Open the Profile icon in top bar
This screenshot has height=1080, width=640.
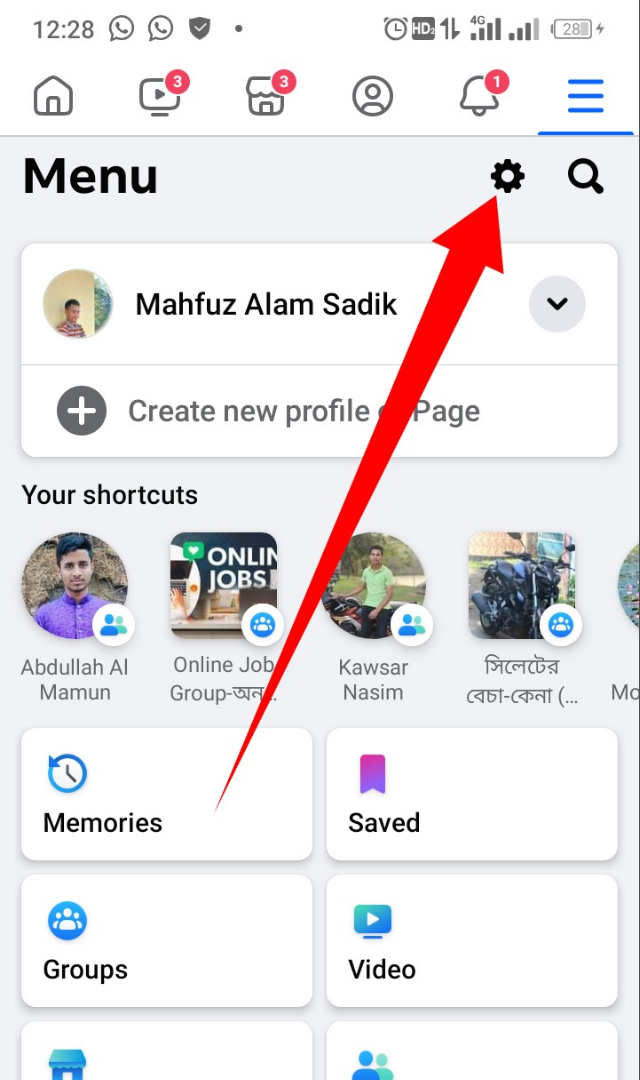coord(372,97)
